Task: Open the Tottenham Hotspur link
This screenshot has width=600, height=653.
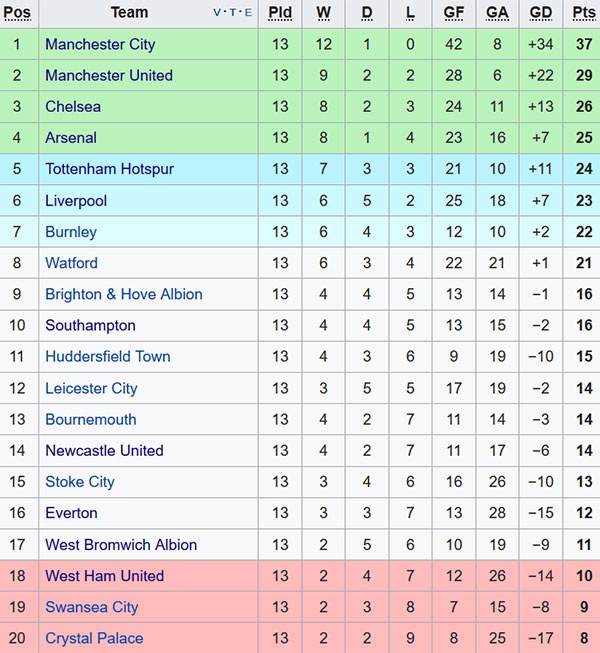Action: (109, 169)
